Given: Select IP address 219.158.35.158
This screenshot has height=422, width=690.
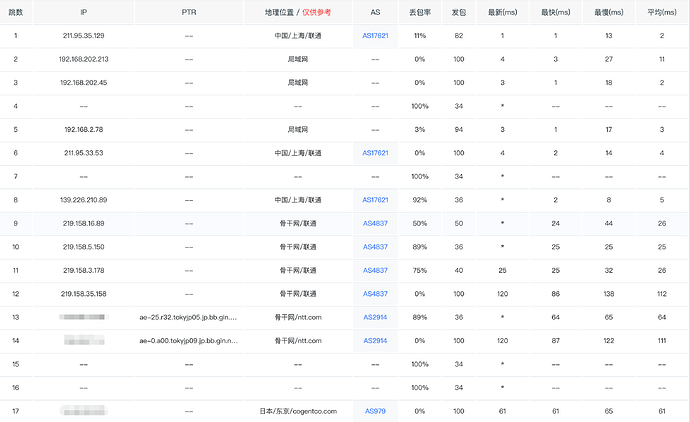Looking at the screenshot, I should (x=84, y=294).
